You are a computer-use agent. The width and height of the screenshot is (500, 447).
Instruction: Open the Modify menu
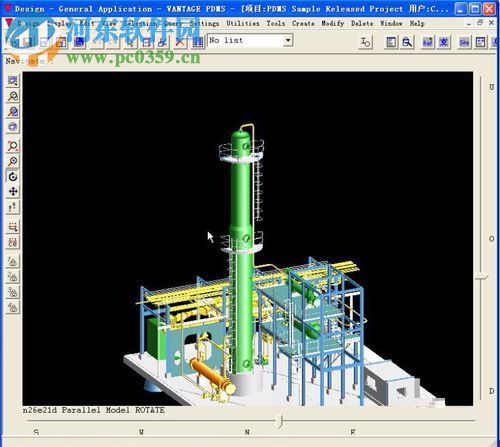(x=332, y=23)
